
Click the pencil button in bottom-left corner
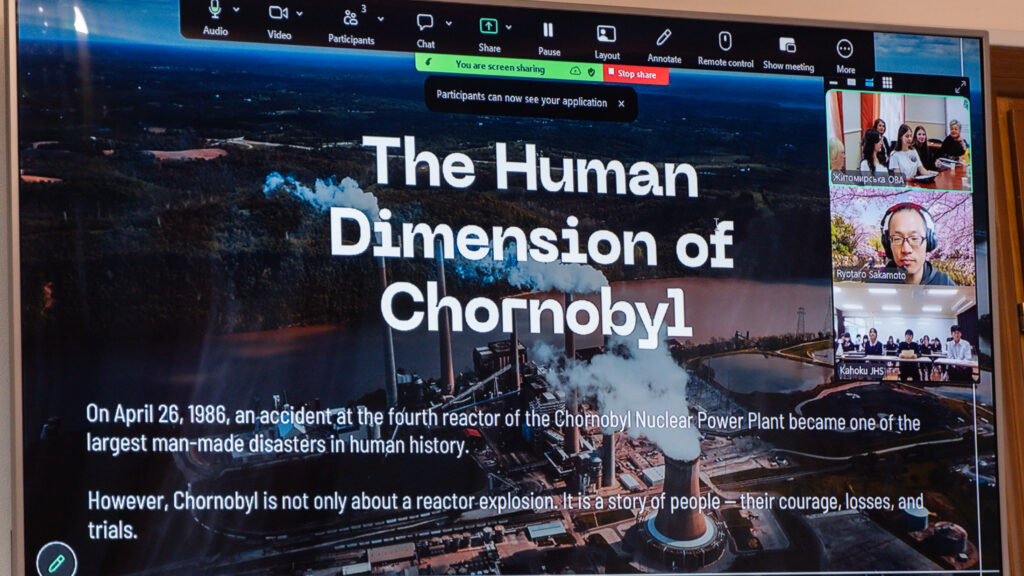[56, 562]
